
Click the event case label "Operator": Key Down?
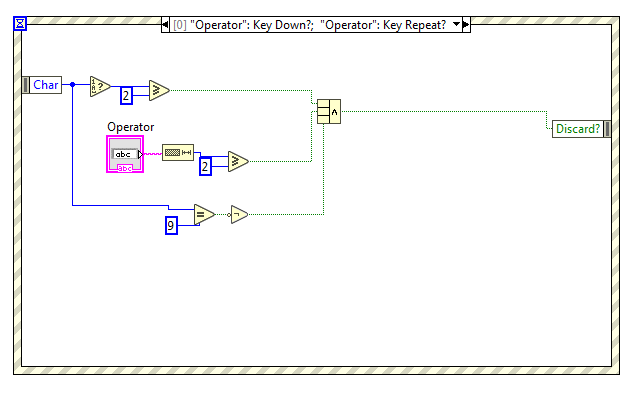tap(251, 25)
